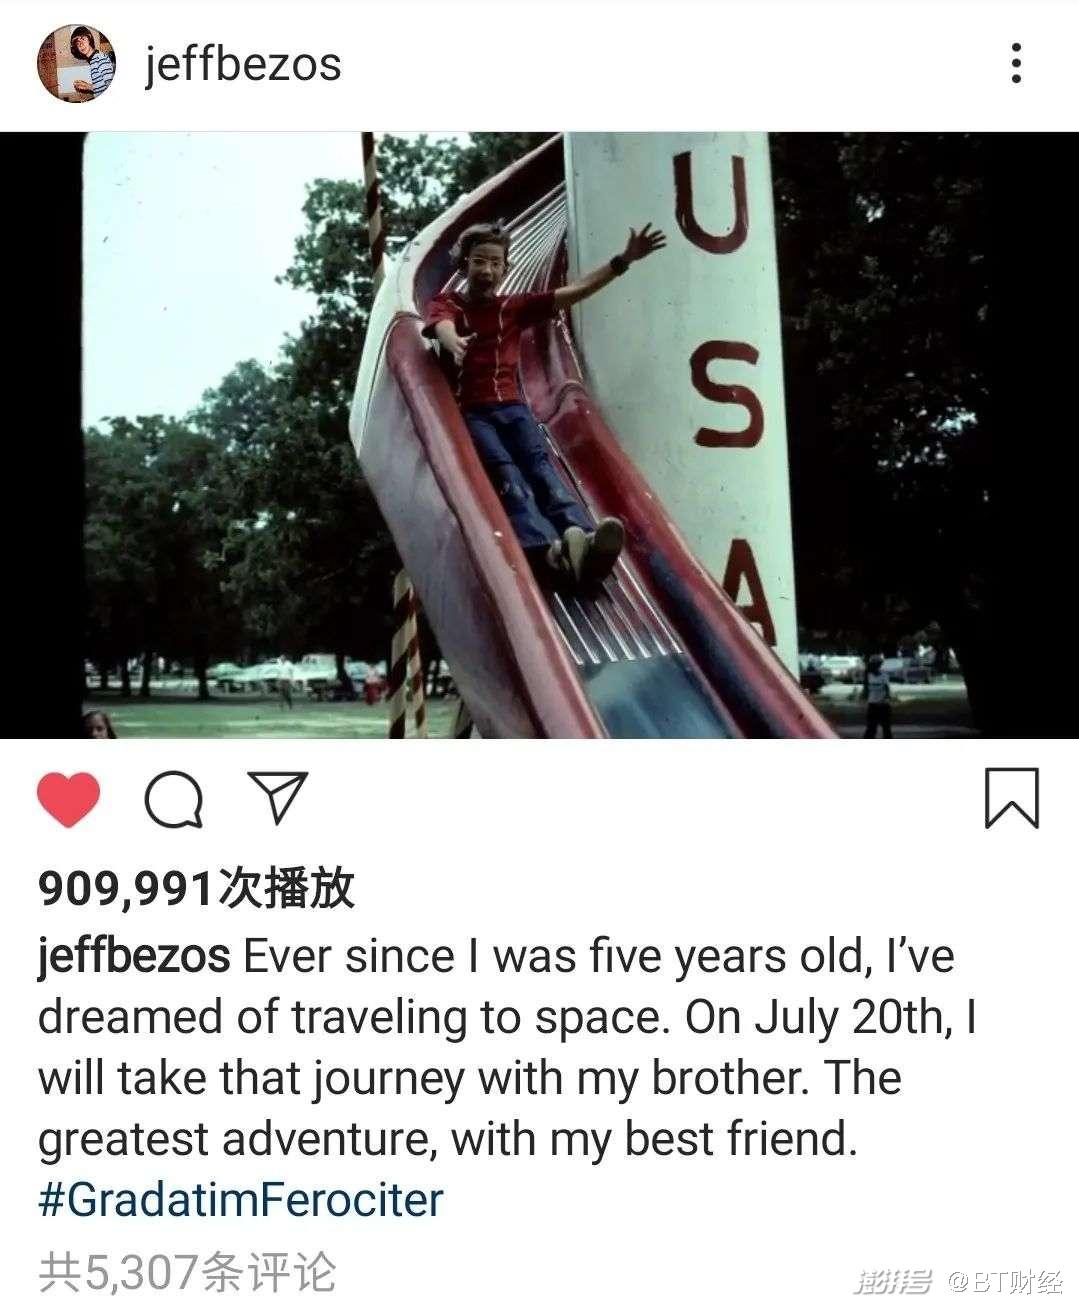View the 909,991 plays count
The width and height of the screenshot is (1079, 1302).
click(196, 888)
